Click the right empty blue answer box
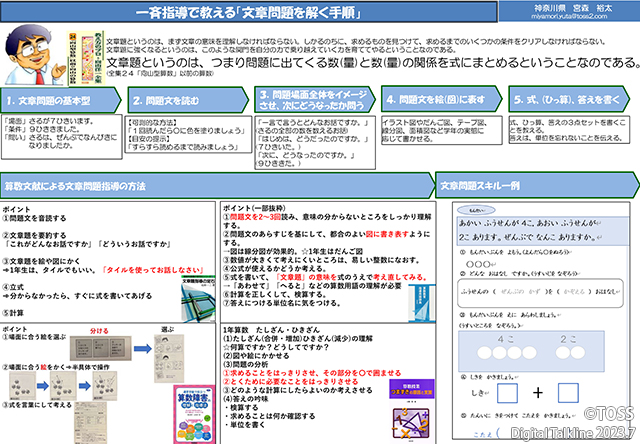 pos(567,393)
